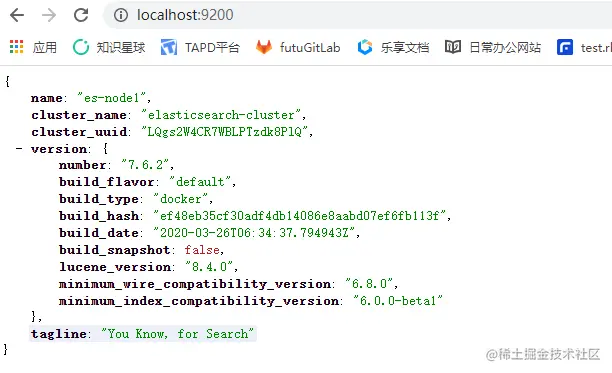Select the "elasticsearch-cluster" value
This screenshot has height=373, width=612.
[221, 115]
